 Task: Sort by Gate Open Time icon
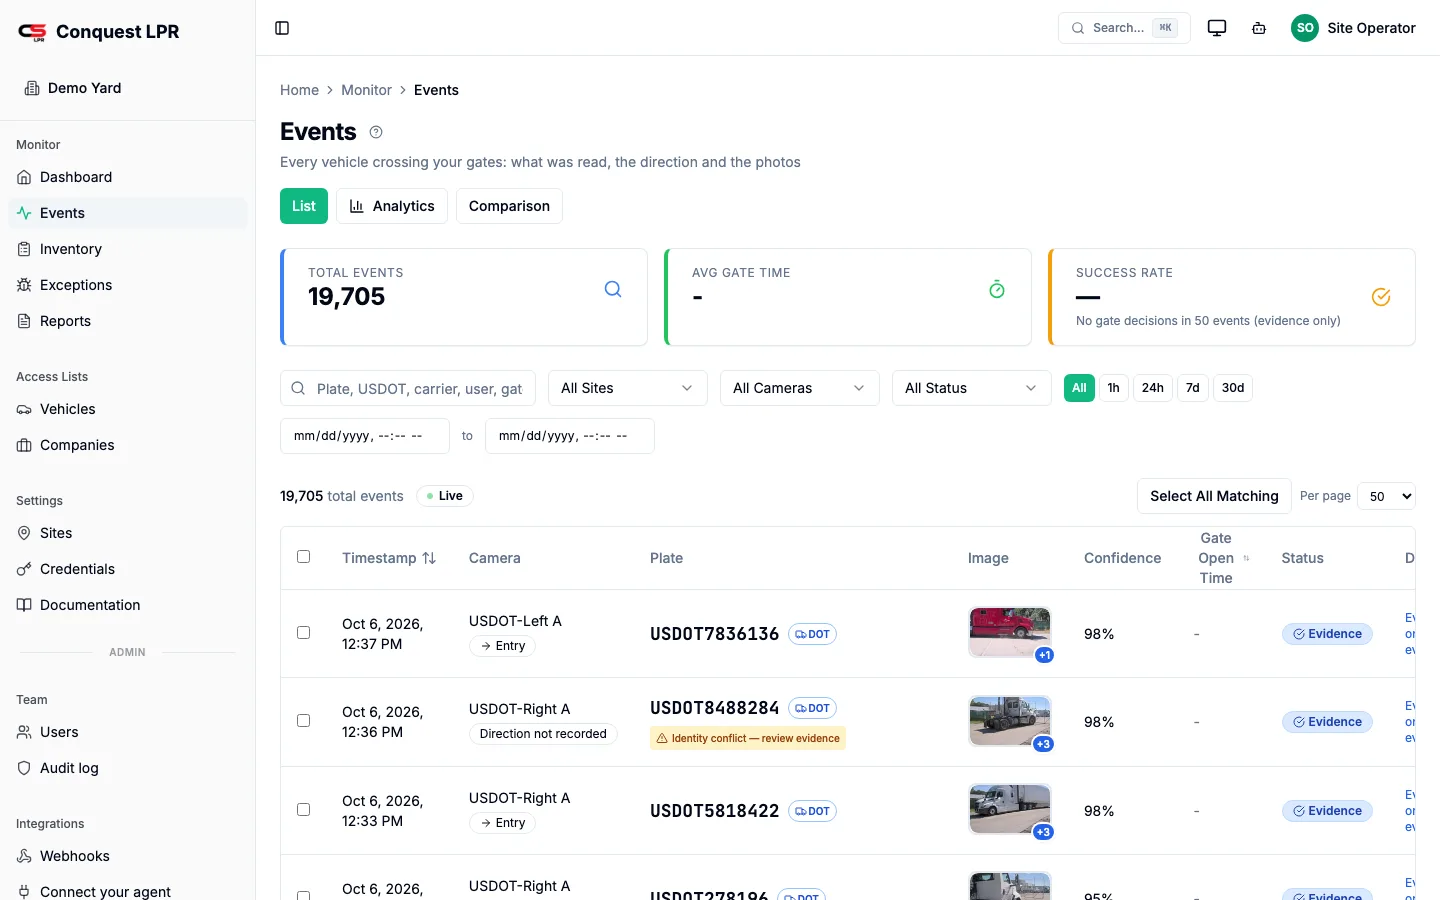click(1246, 558)
